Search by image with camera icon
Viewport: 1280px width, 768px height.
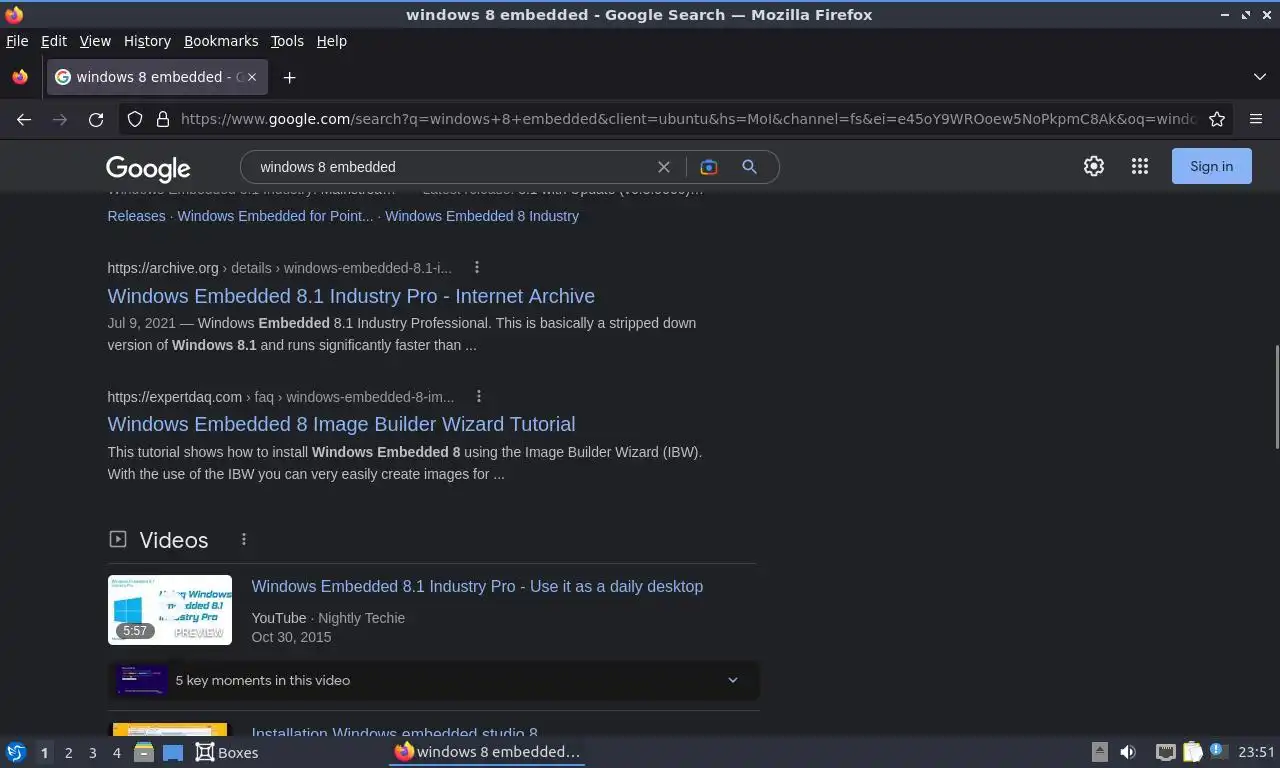(709, 167)
